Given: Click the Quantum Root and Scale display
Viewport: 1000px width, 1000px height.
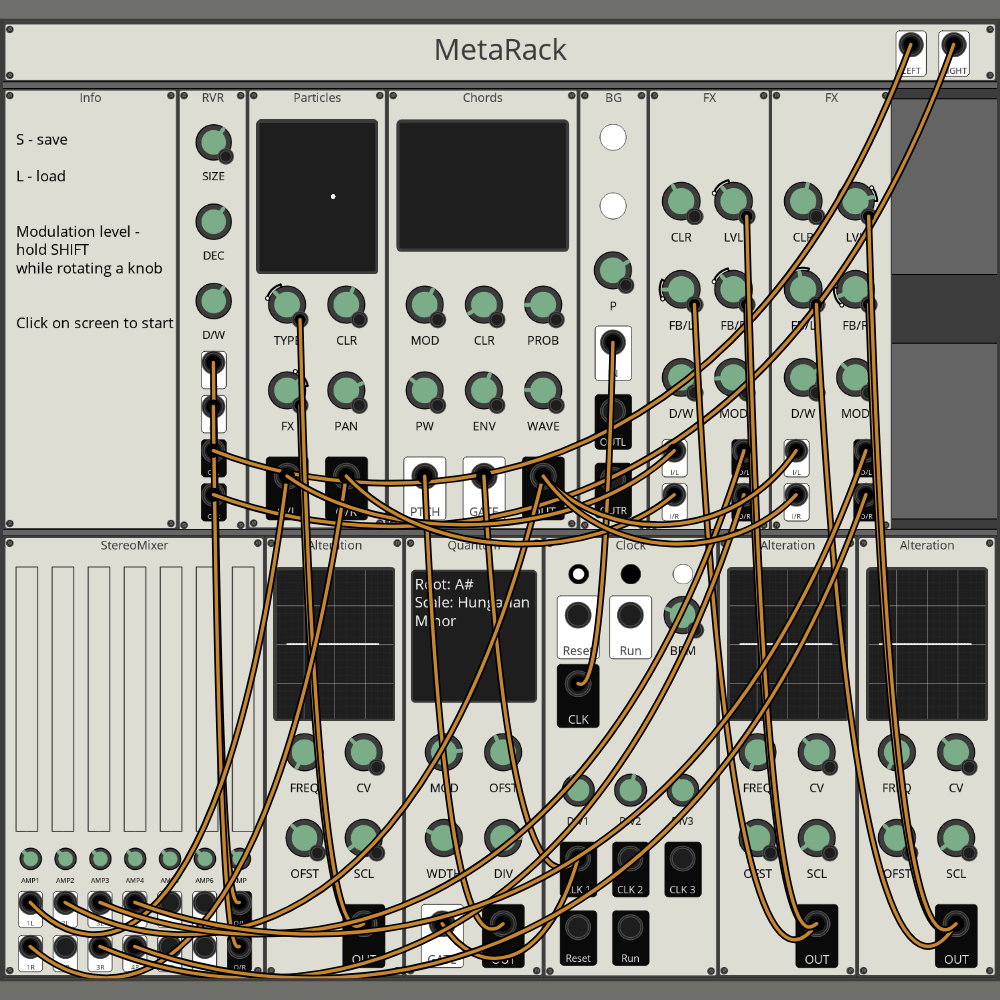Looking at the screenshot, I should [x=473, y=636].
